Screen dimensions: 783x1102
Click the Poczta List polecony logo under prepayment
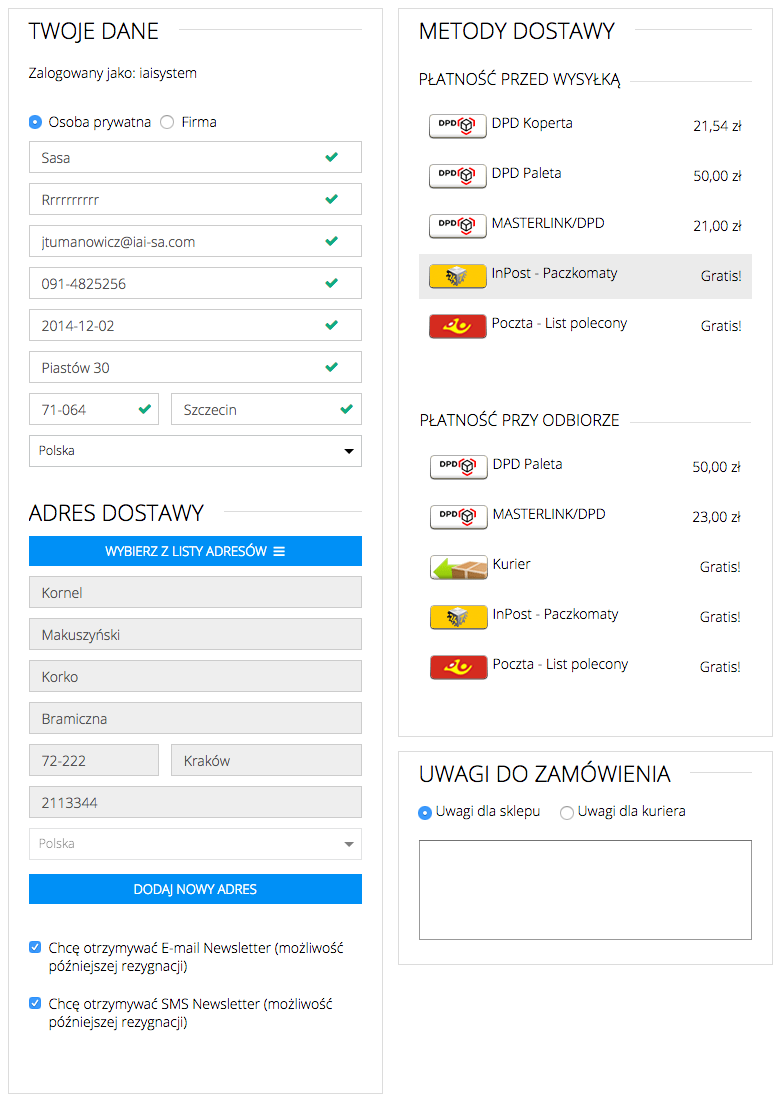[x=457, y=326]
